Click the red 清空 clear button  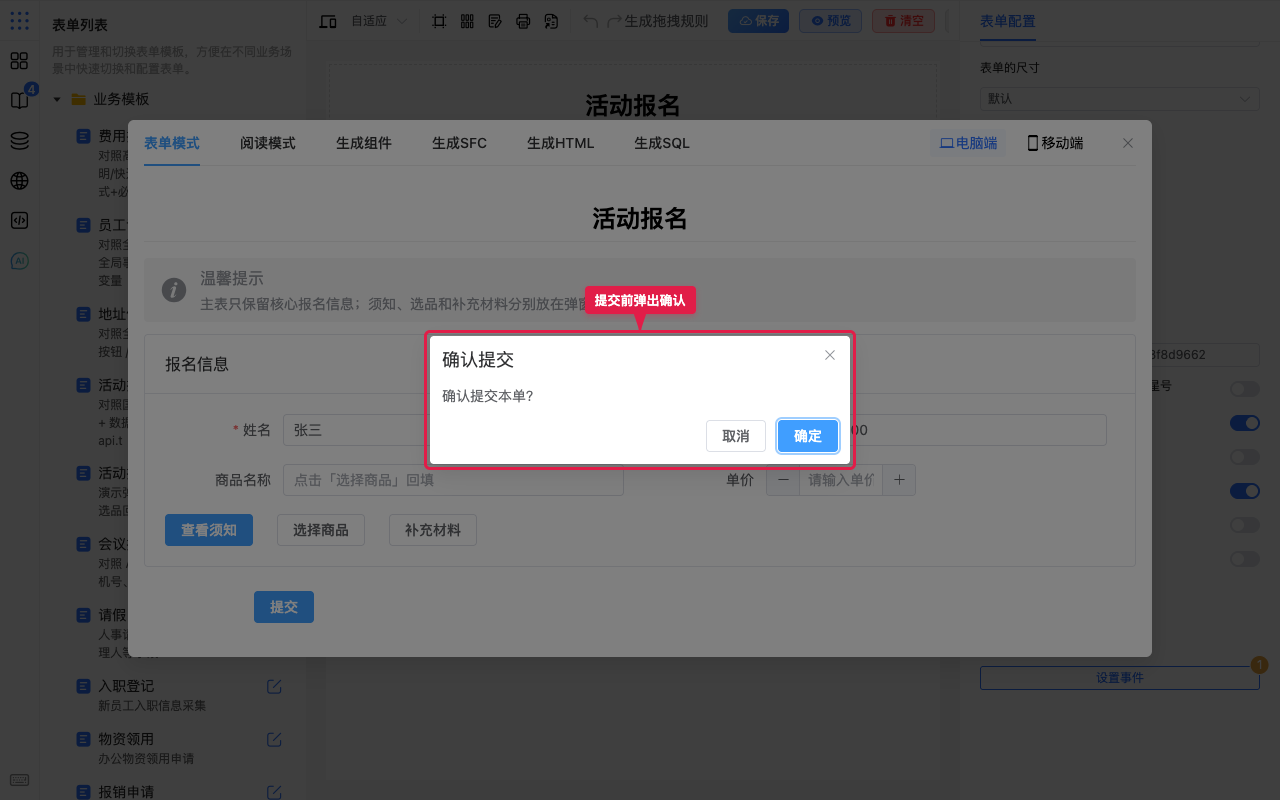pos(903,21)
